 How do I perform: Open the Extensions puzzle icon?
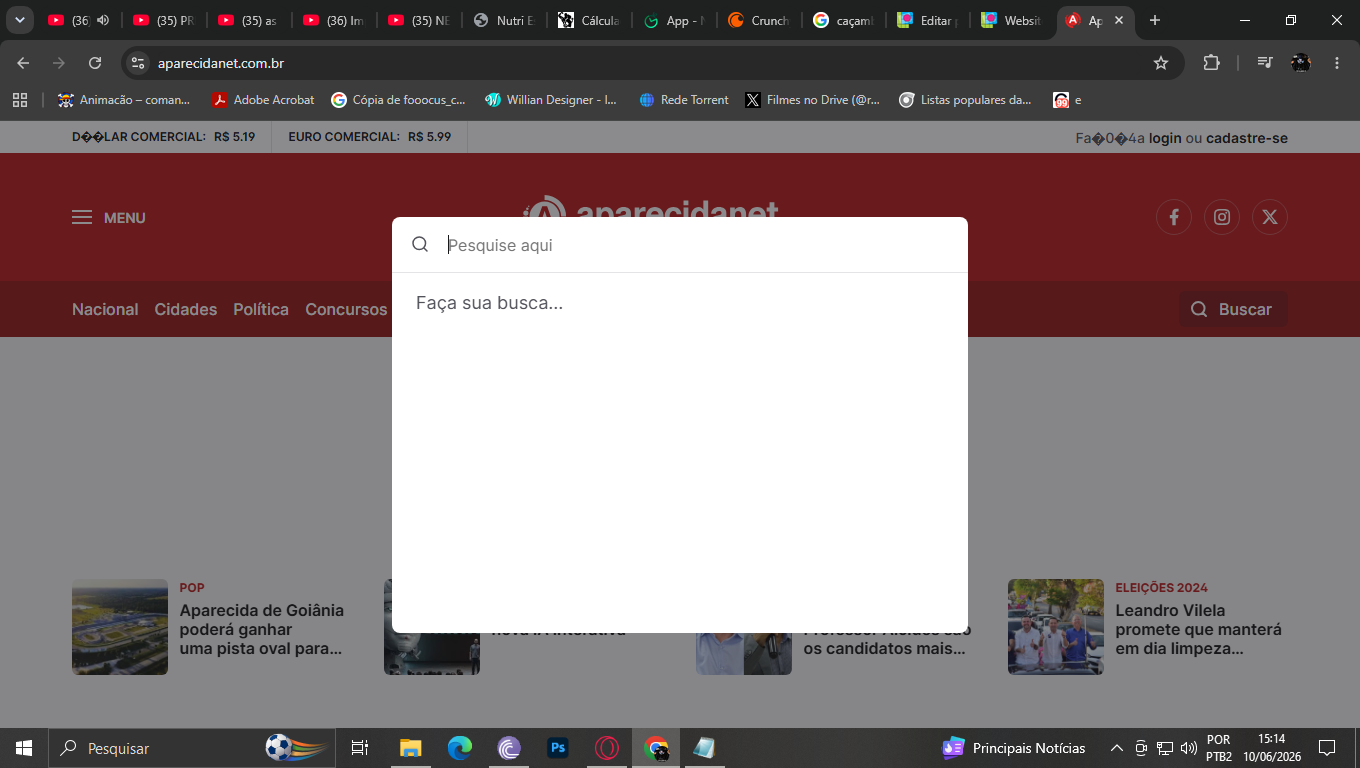coord(1211,63)
